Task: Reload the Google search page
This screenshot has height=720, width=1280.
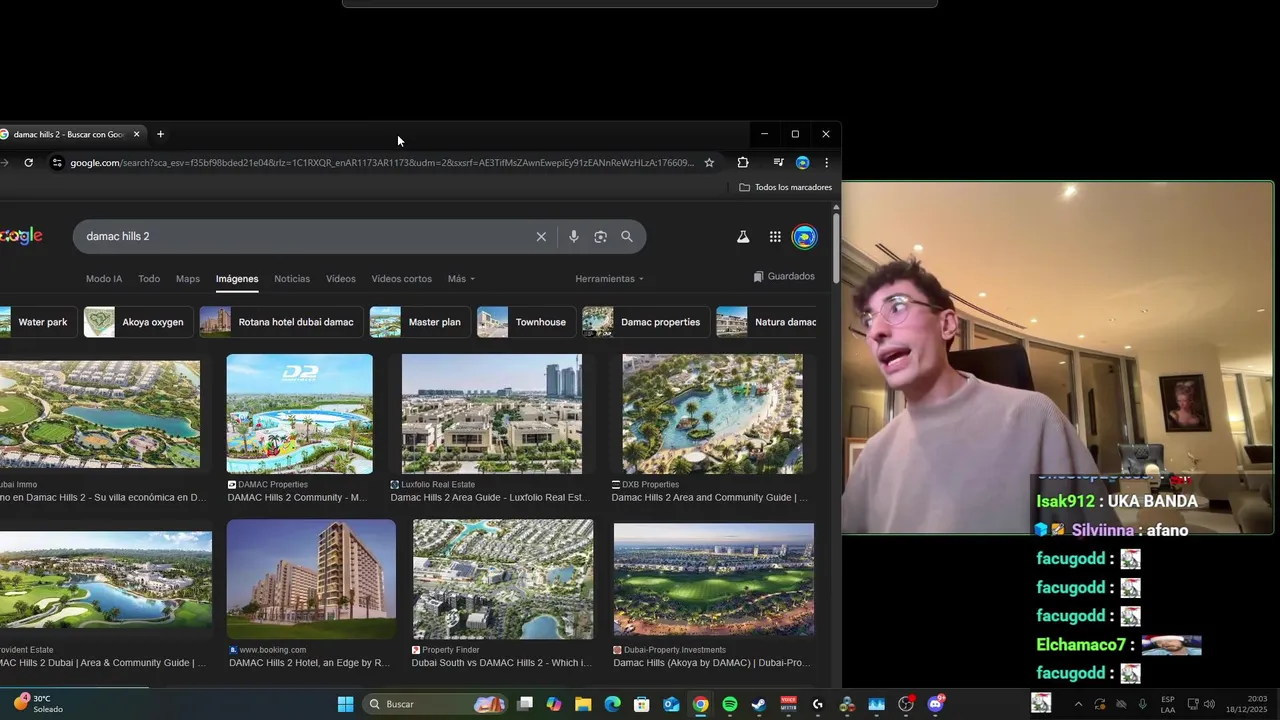Action: (x=28, y=163)
